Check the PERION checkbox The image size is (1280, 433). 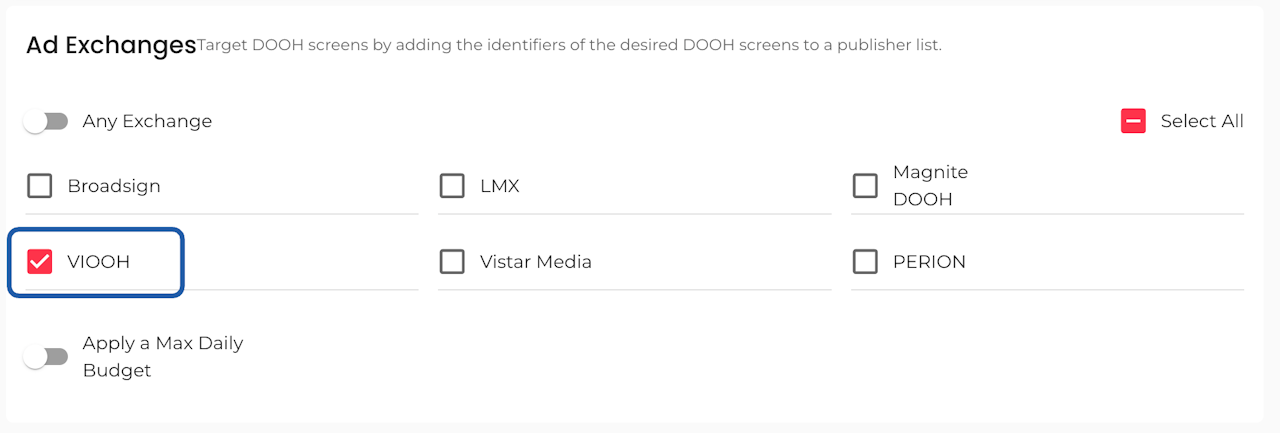[865, 262]
